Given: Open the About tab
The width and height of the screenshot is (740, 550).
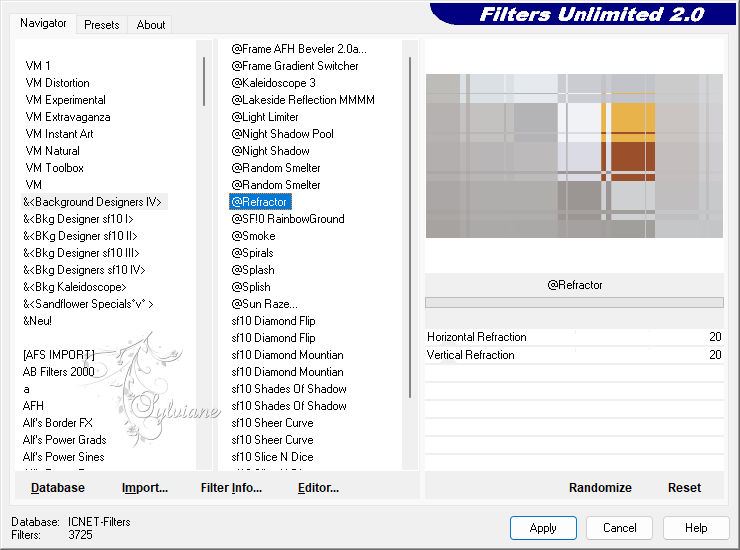Looking at the screenshot, I should tap(151, 25).
